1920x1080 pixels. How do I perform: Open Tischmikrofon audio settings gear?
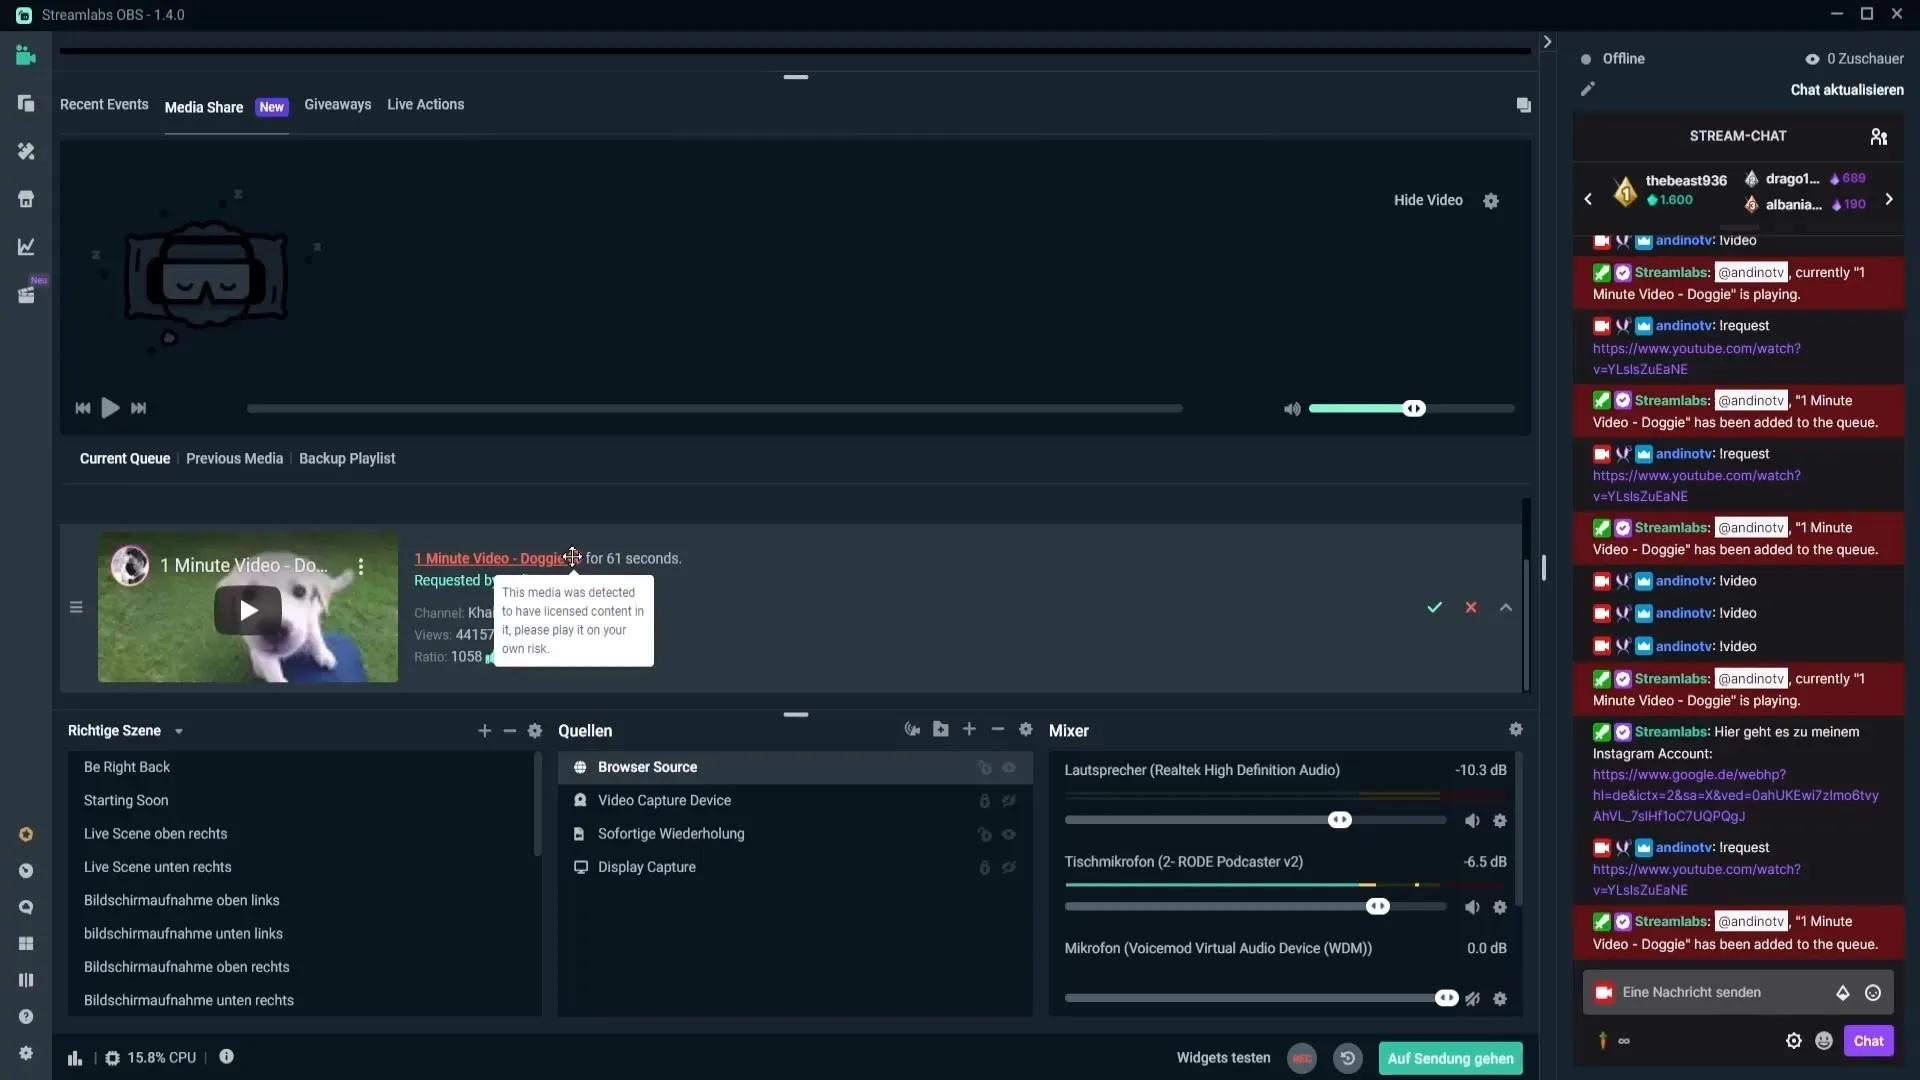tap(1500, 908)
